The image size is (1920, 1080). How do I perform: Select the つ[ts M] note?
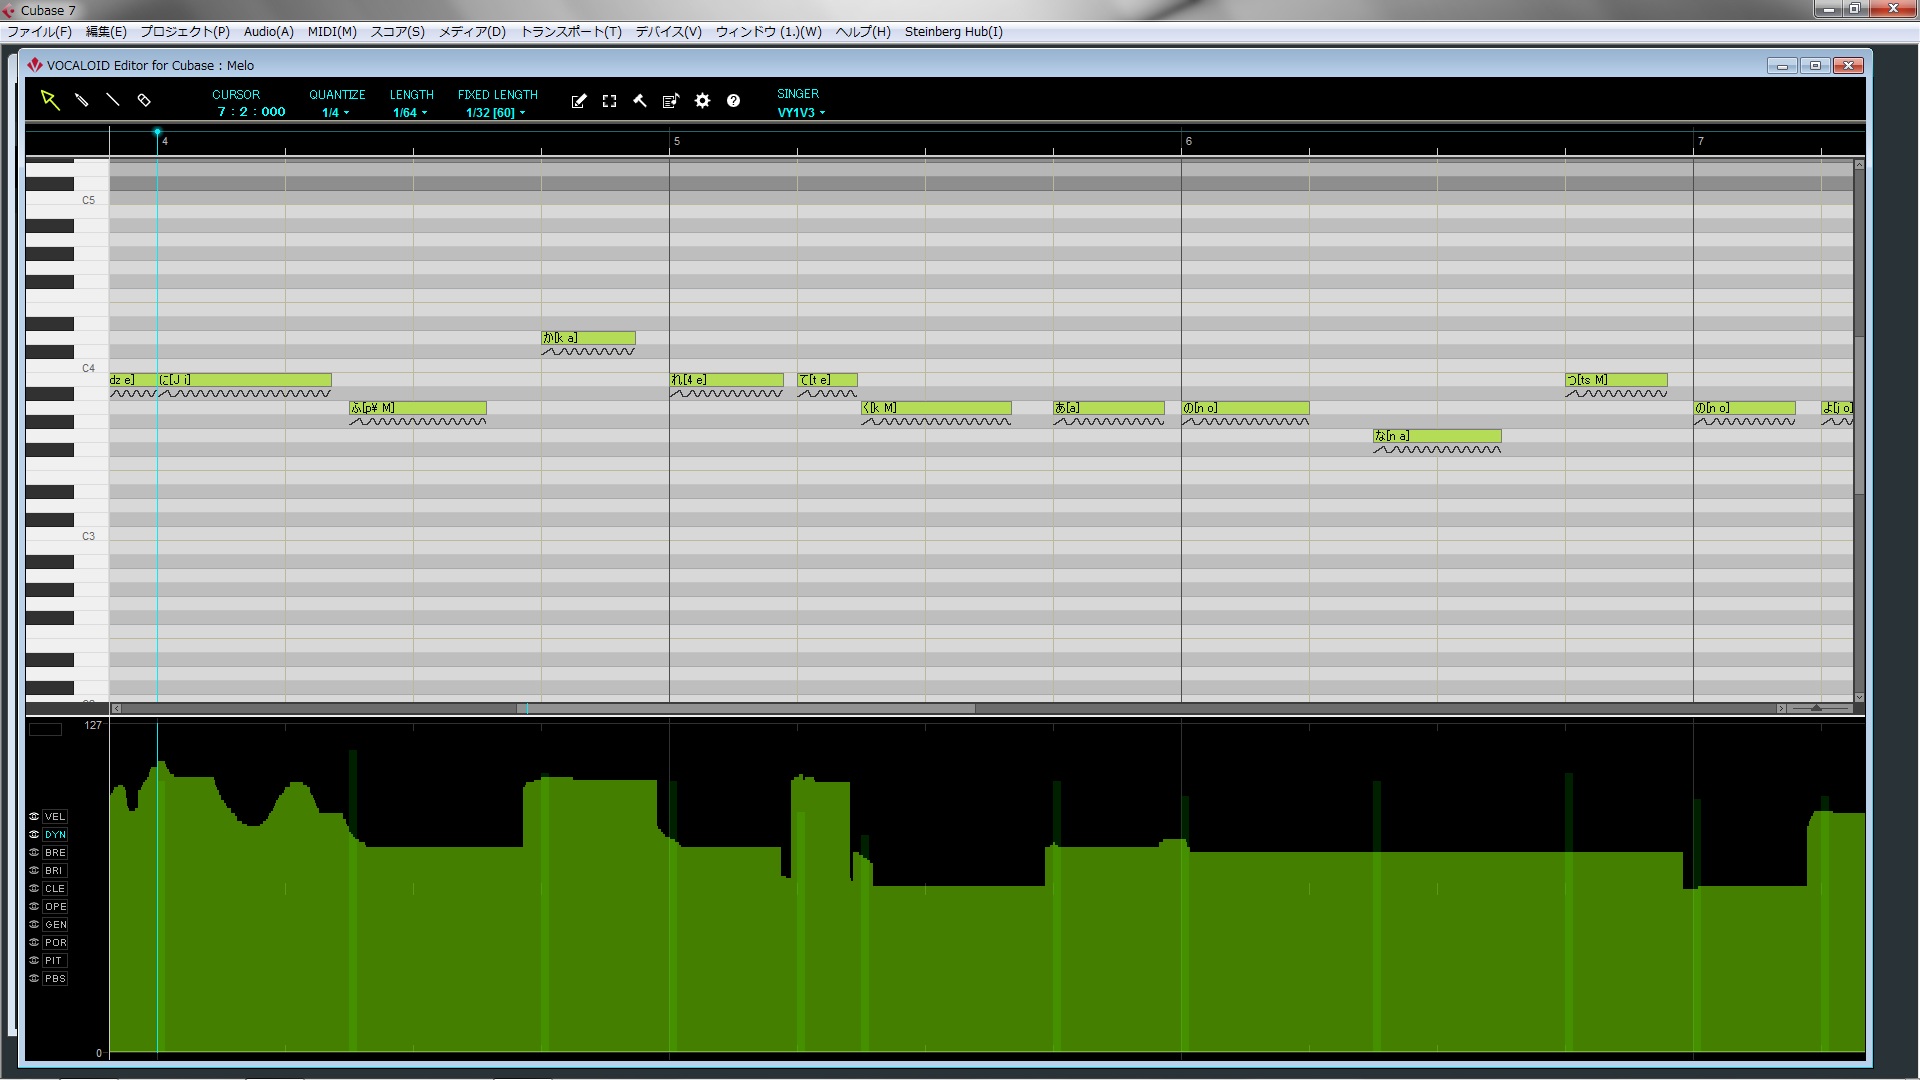1616,380
